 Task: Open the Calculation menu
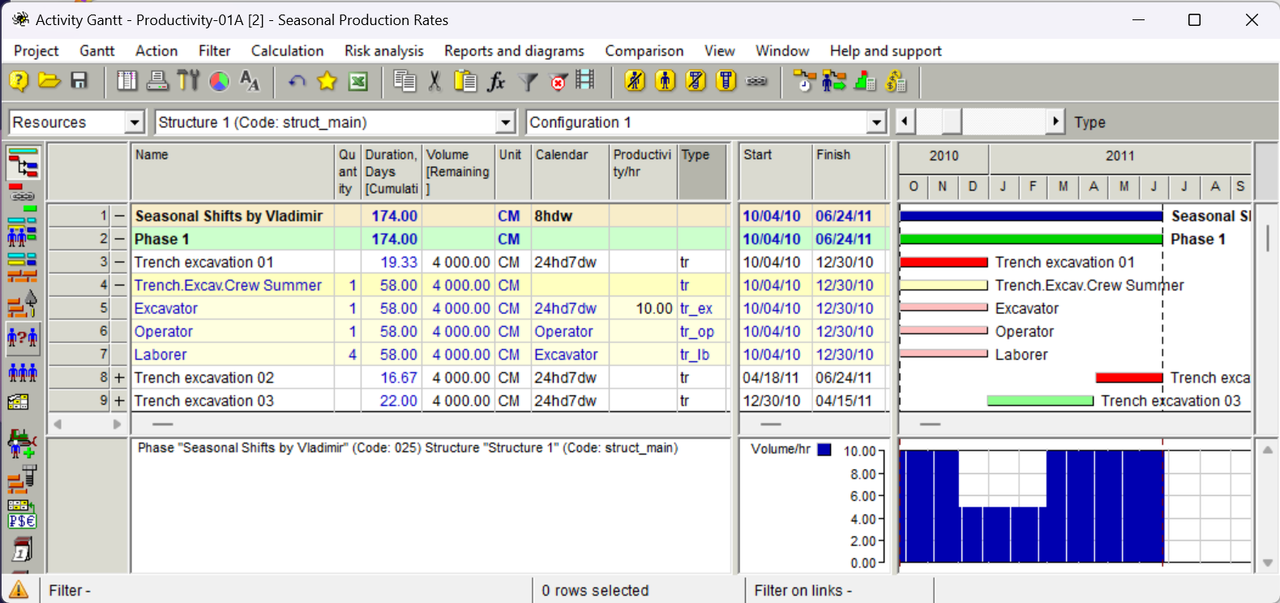[x=287, y=51]
